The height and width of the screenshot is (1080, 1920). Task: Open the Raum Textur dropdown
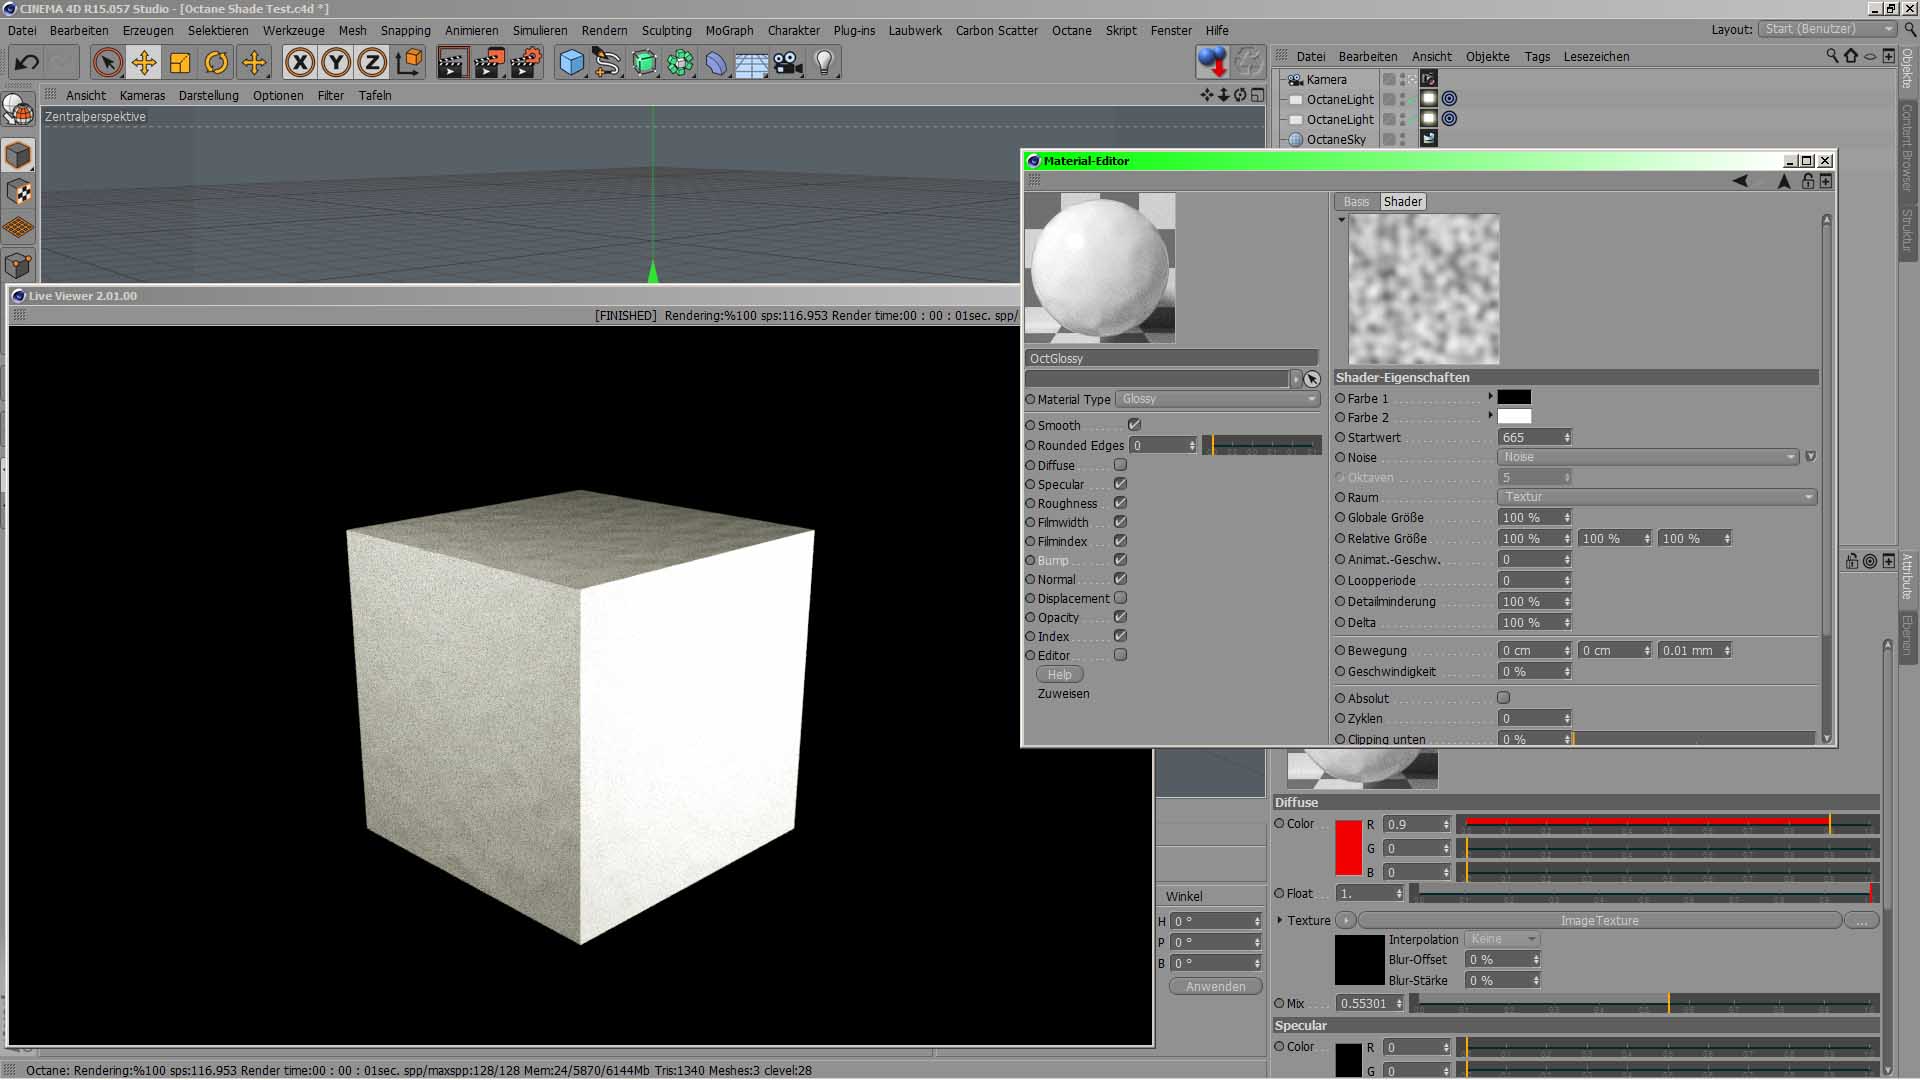click(1656, 497)
